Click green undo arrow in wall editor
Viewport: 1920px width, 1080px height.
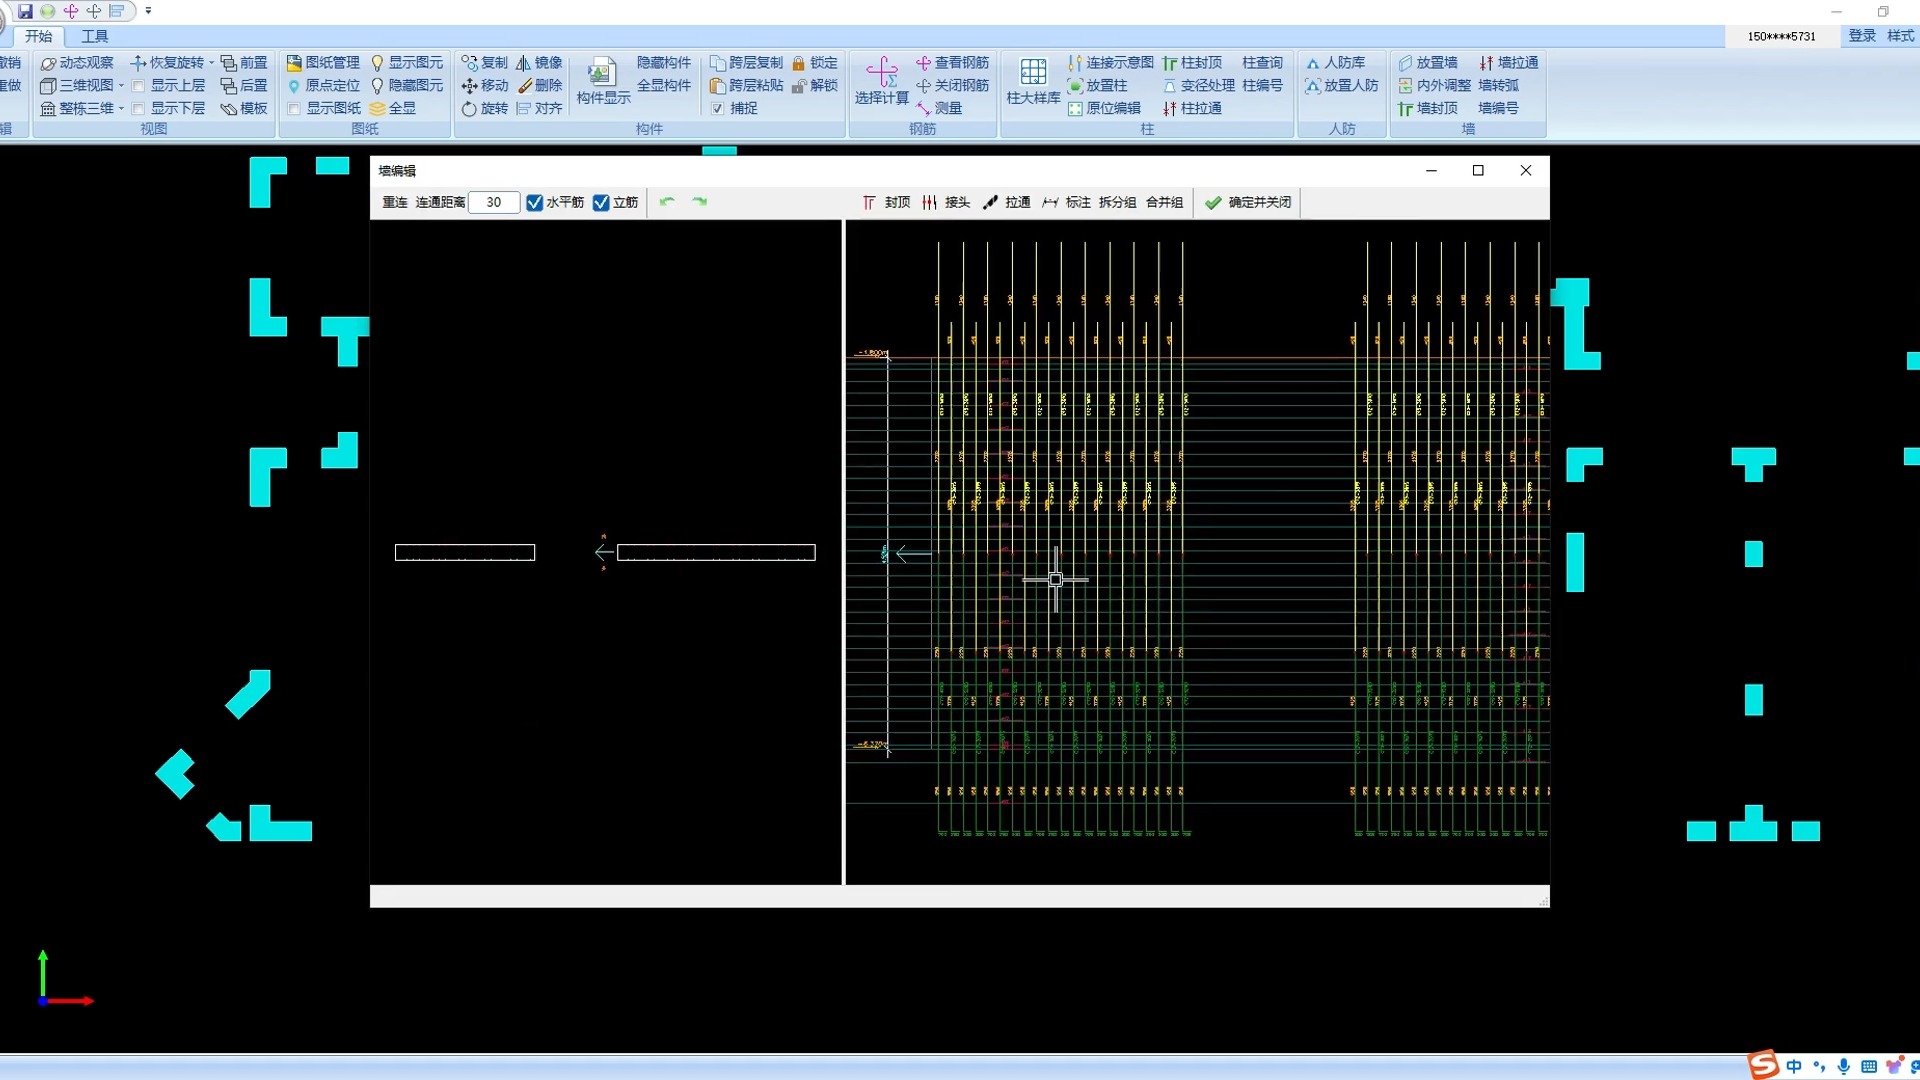[667, 202]
